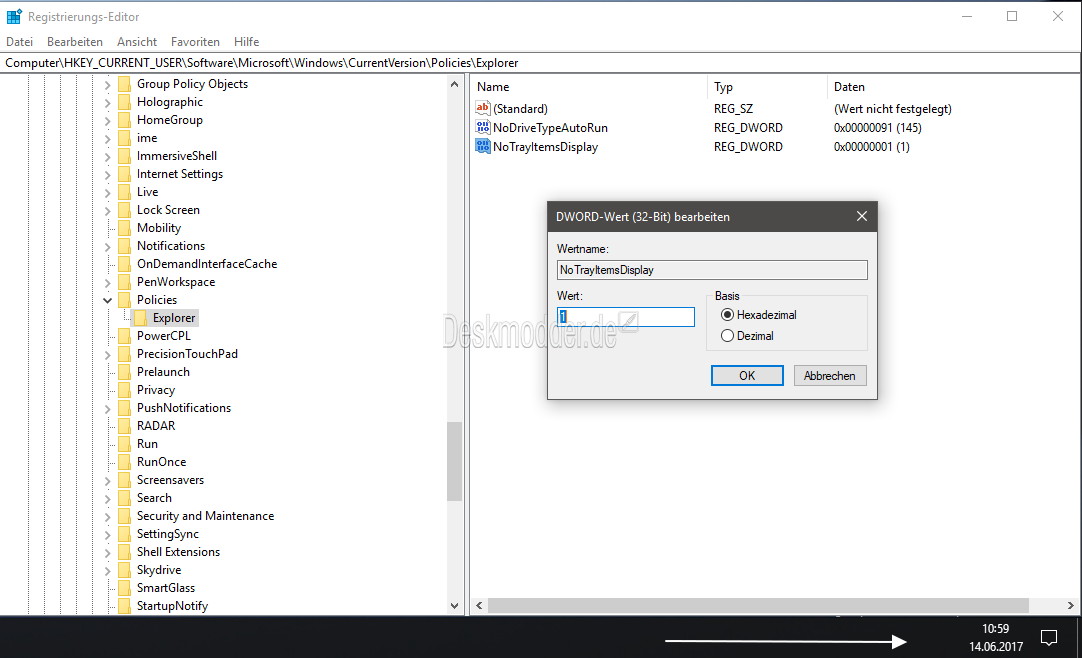Collapse the Policies tree node
The height and width of the screenshot is (658, 1082).
tap(107, 300)
